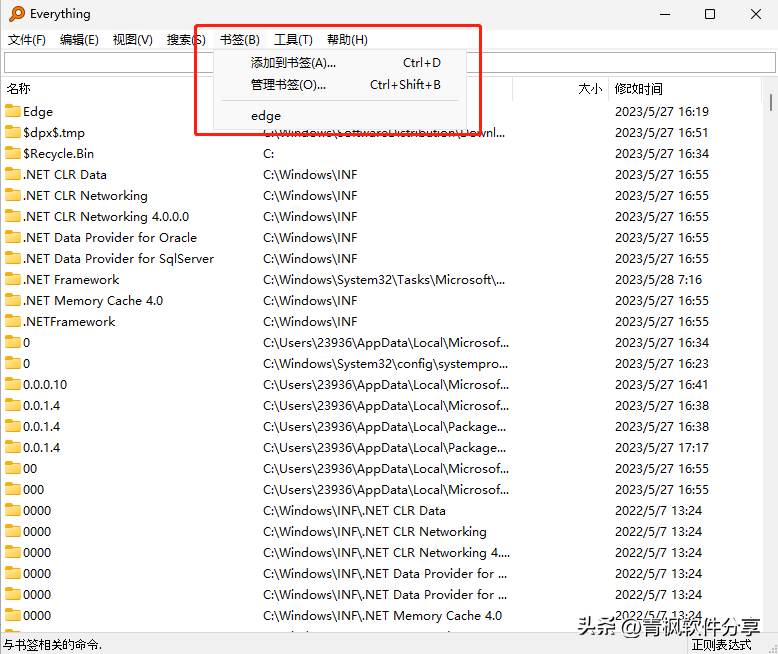
Task: Click path C:\Windows\INF\.NET CLR Networking
Action: [375, 532]
